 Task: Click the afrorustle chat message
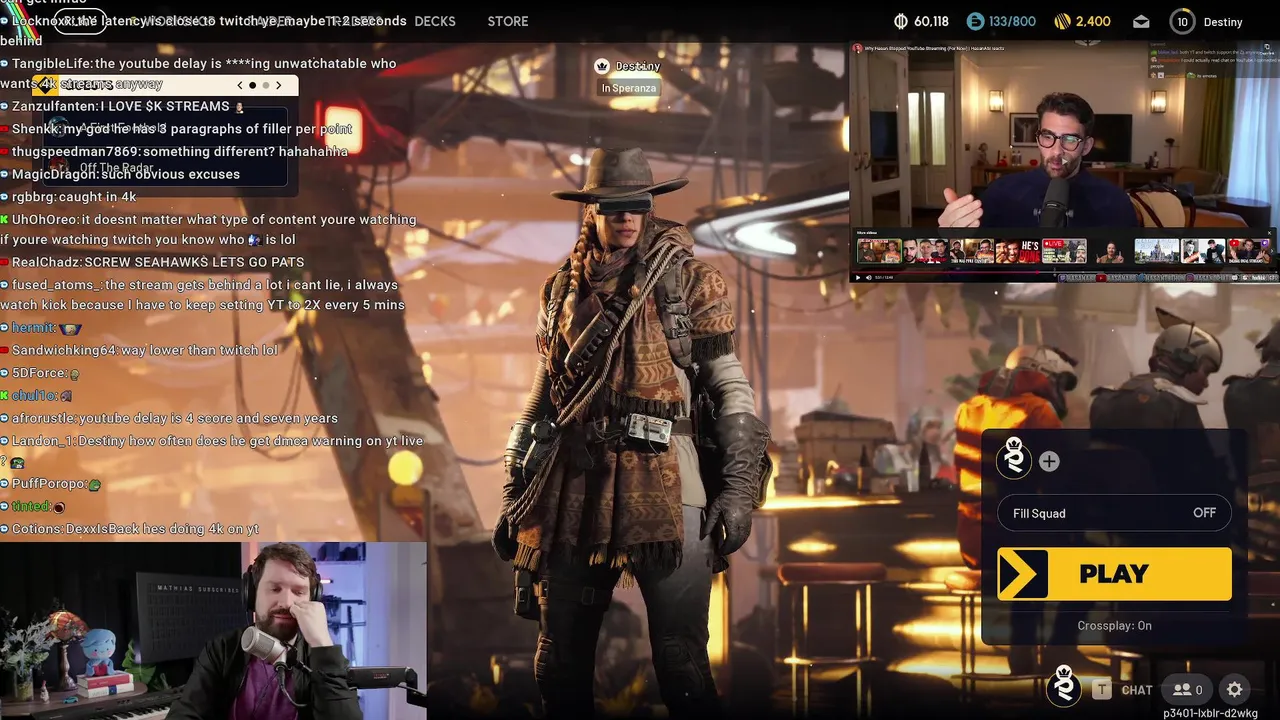[170, 418]
